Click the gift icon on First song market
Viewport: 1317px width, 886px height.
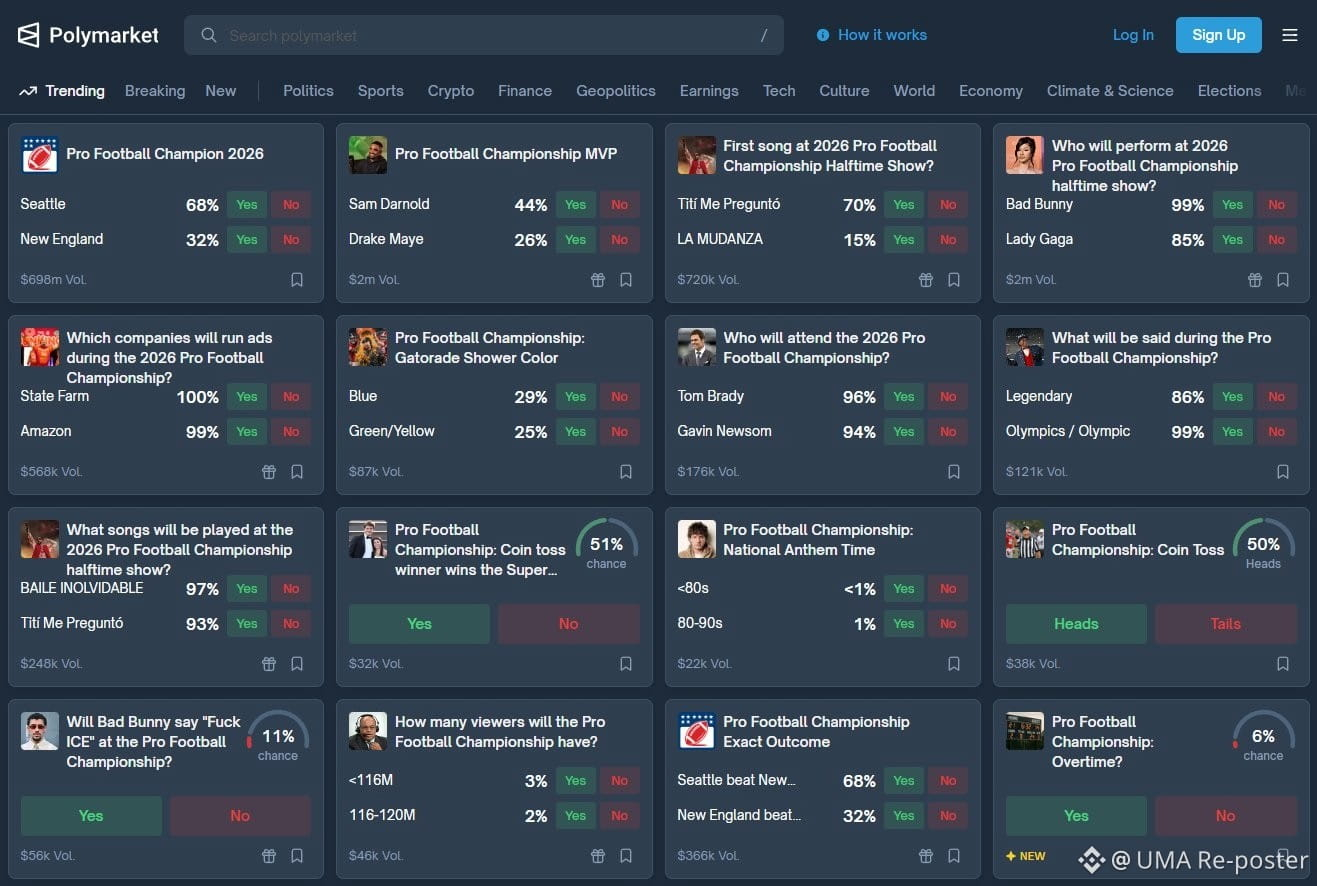pos(926,280)
